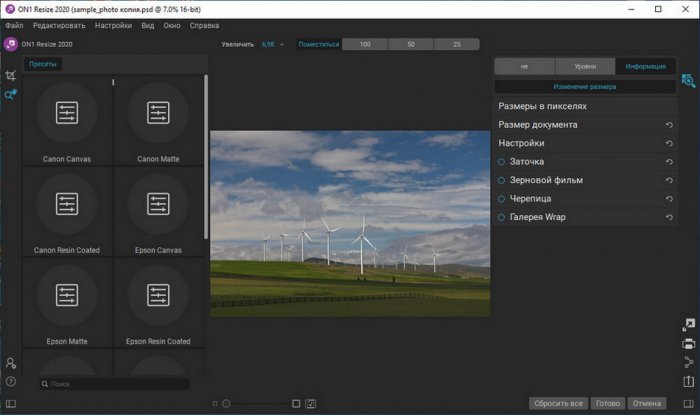Screen dimensions: 700x415
Task: Reset the Заточка section
Action: [669, 162]
